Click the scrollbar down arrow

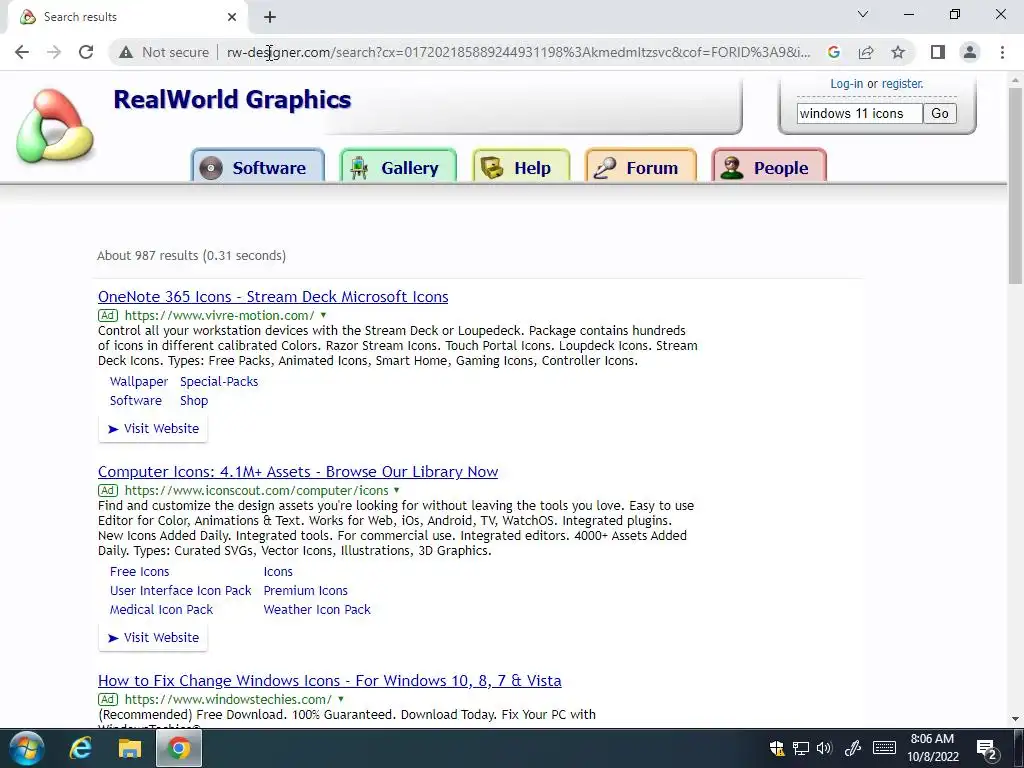pyautogui.click(x=1015, y=719)
